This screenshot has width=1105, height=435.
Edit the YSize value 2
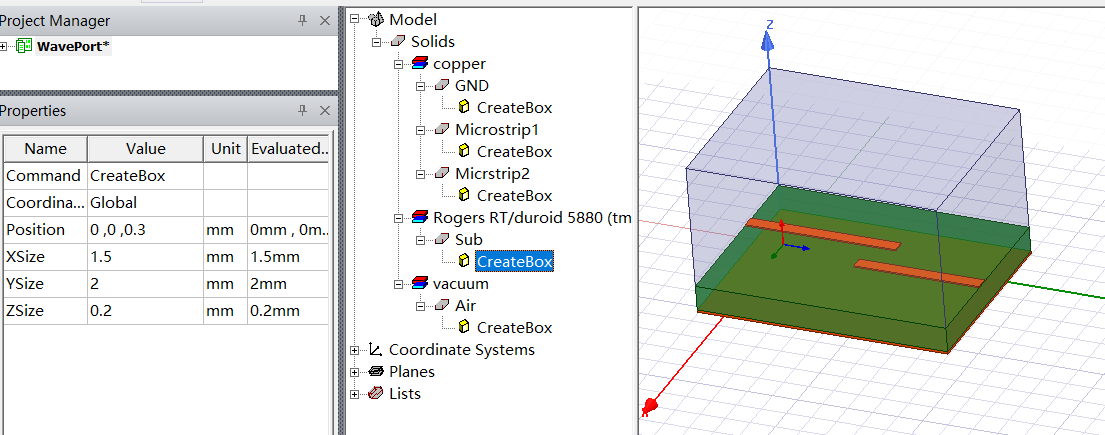tap(146, 283)
